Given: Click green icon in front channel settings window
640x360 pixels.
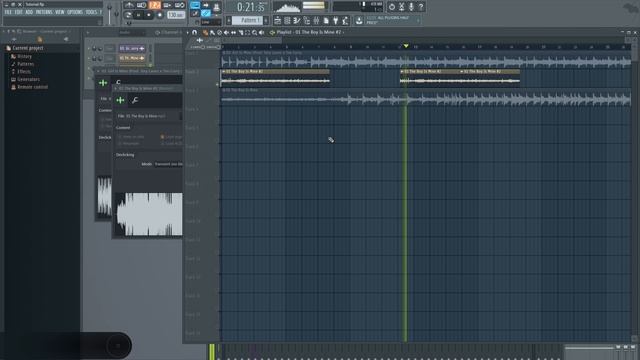Looking at the screenshot, I should [x=120, y=100].
